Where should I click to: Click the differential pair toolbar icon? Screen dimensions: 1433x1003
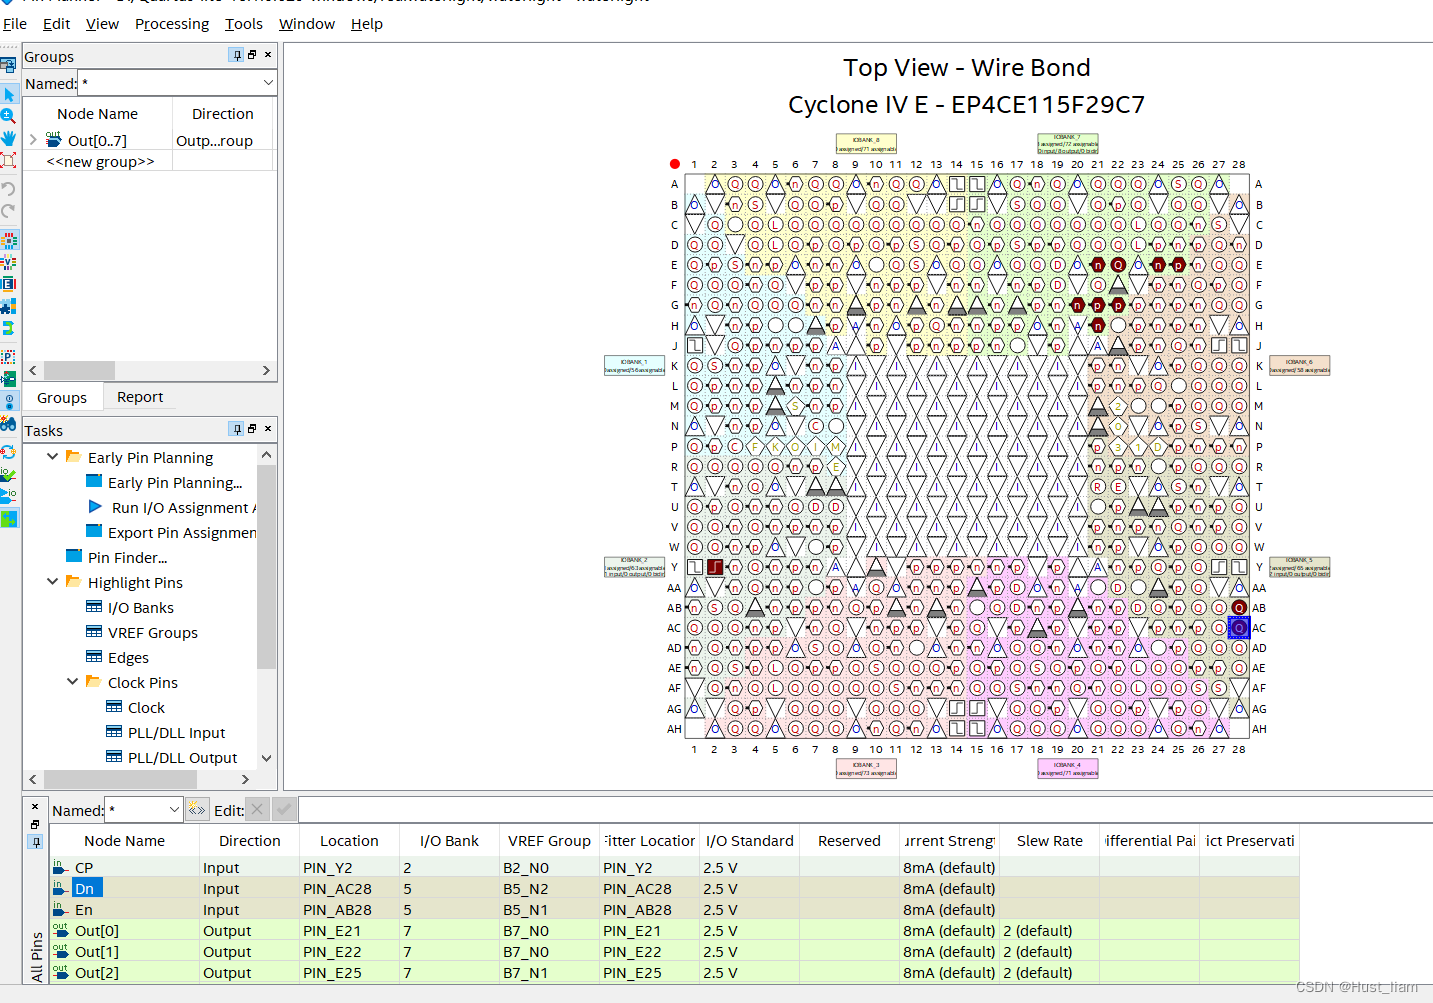tap(9, 328)
